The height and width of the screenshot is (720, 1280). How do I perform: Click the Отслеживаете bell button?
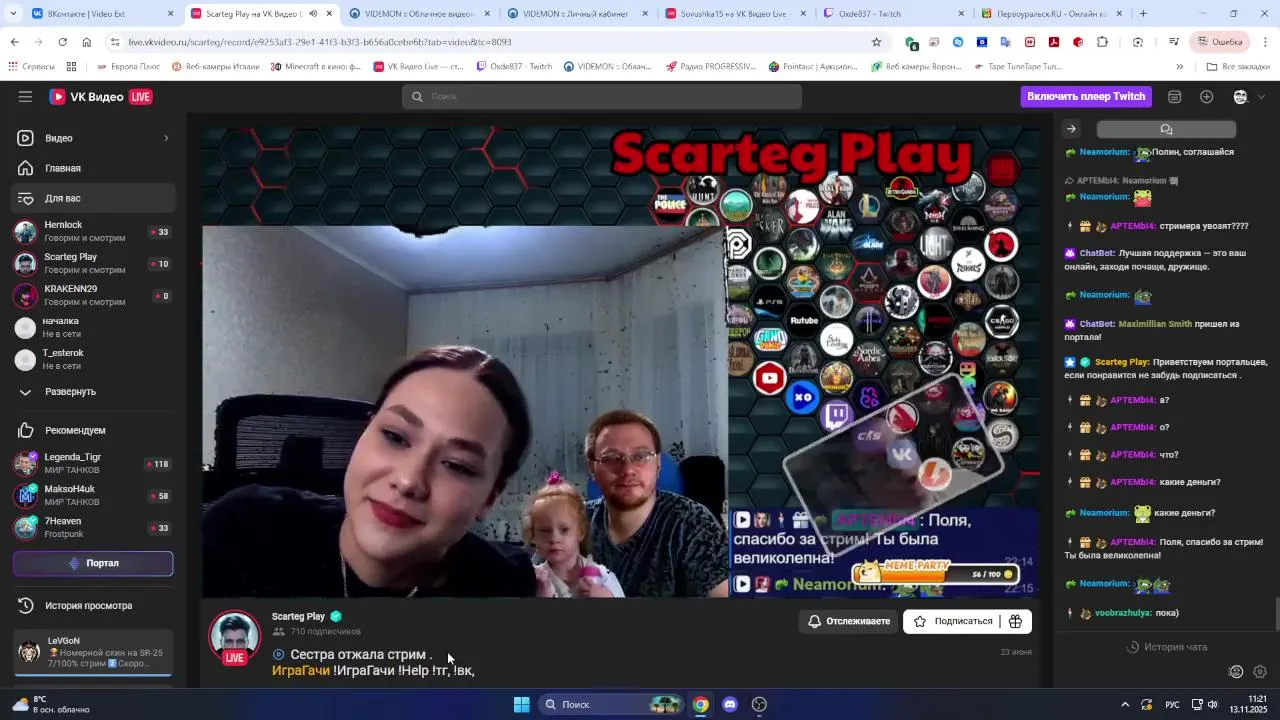pos(848,621)
